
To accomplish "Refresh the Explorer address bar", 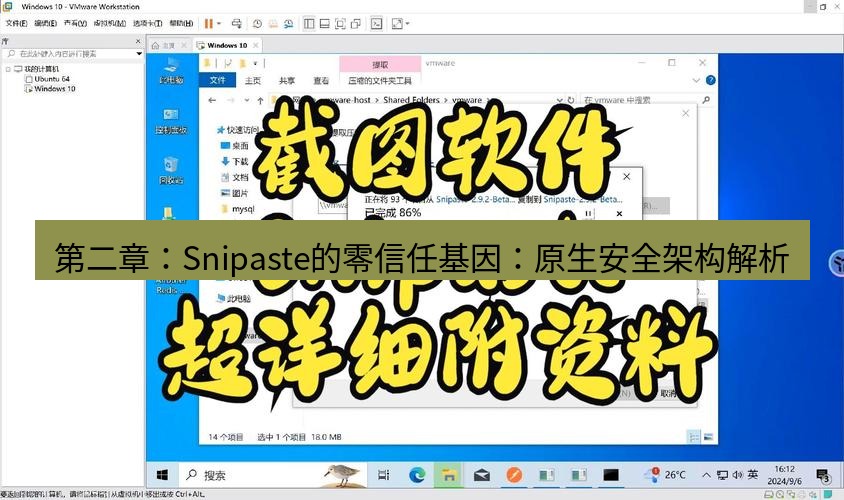I will coord(571,100).
